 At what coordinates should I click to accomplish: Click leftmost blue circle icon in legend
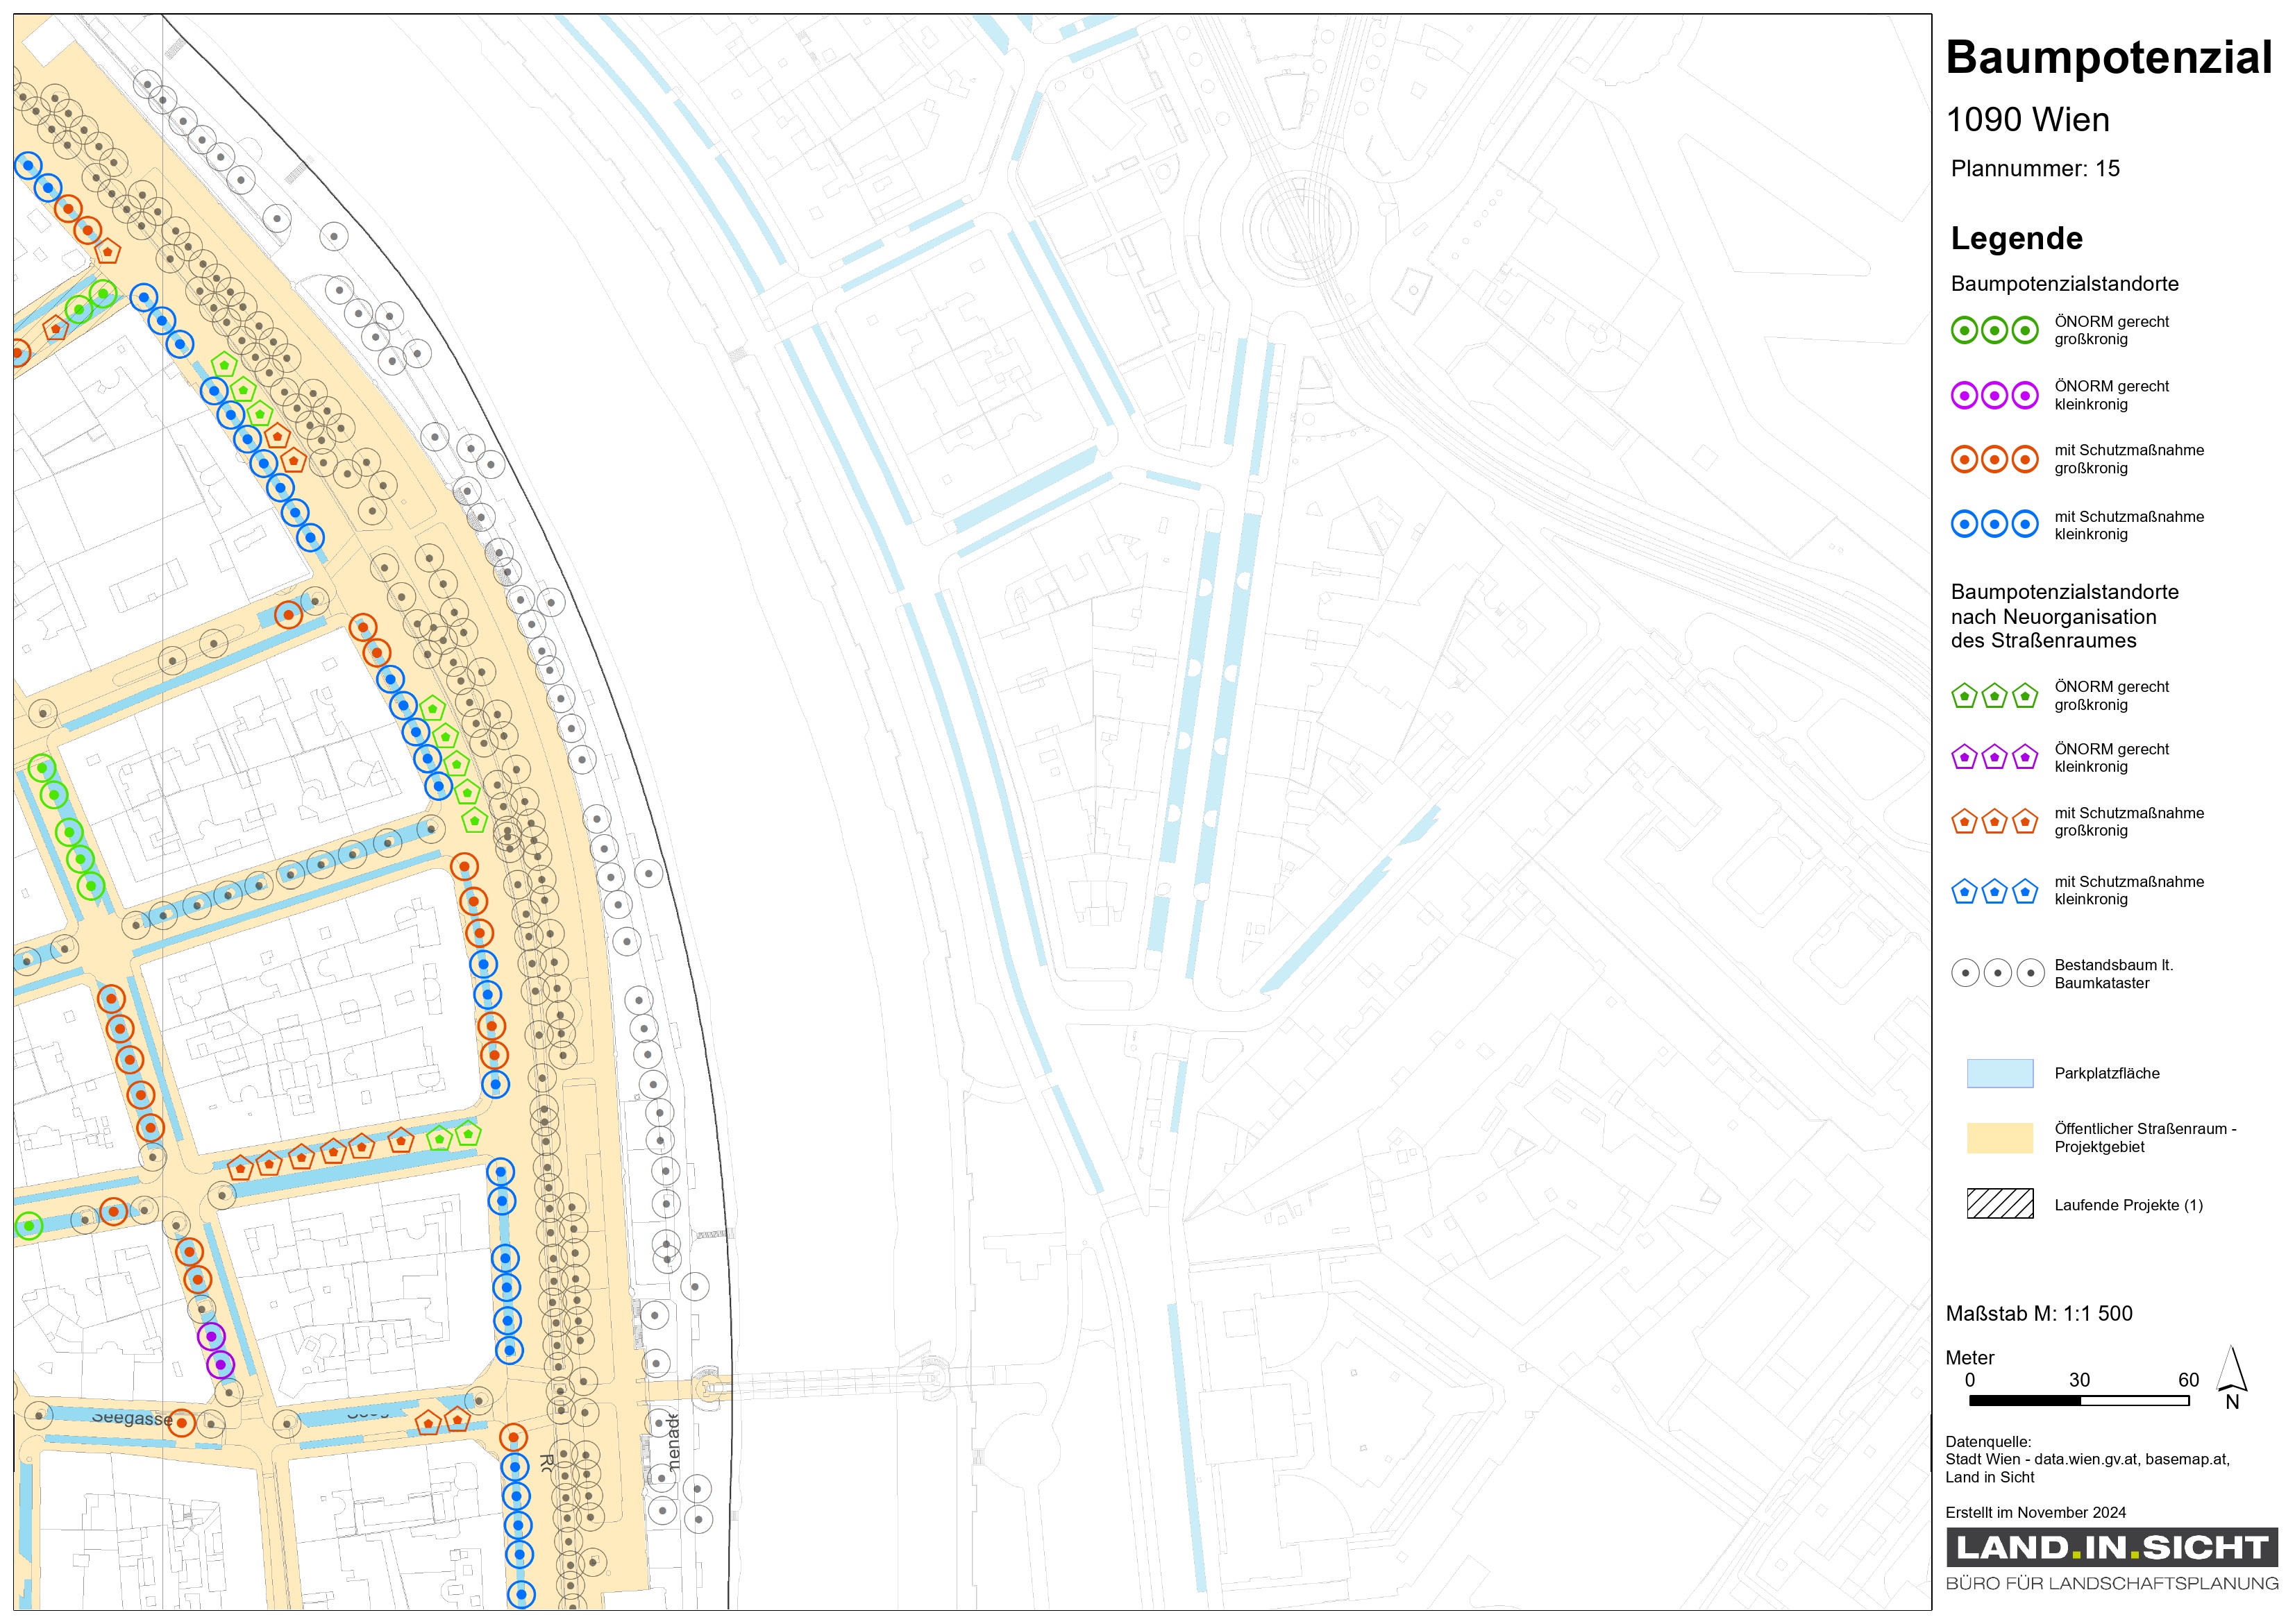(1964, 524)
